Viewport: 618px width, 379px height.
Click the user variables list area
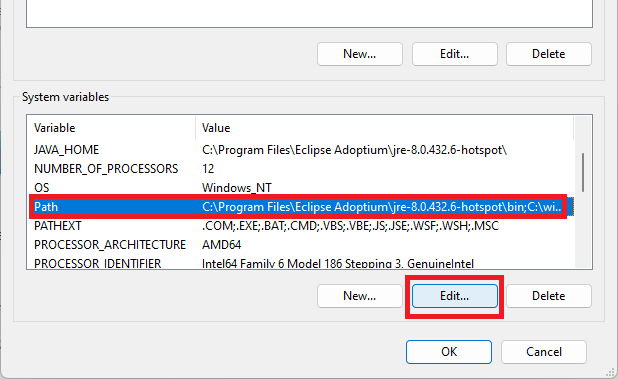309,13
